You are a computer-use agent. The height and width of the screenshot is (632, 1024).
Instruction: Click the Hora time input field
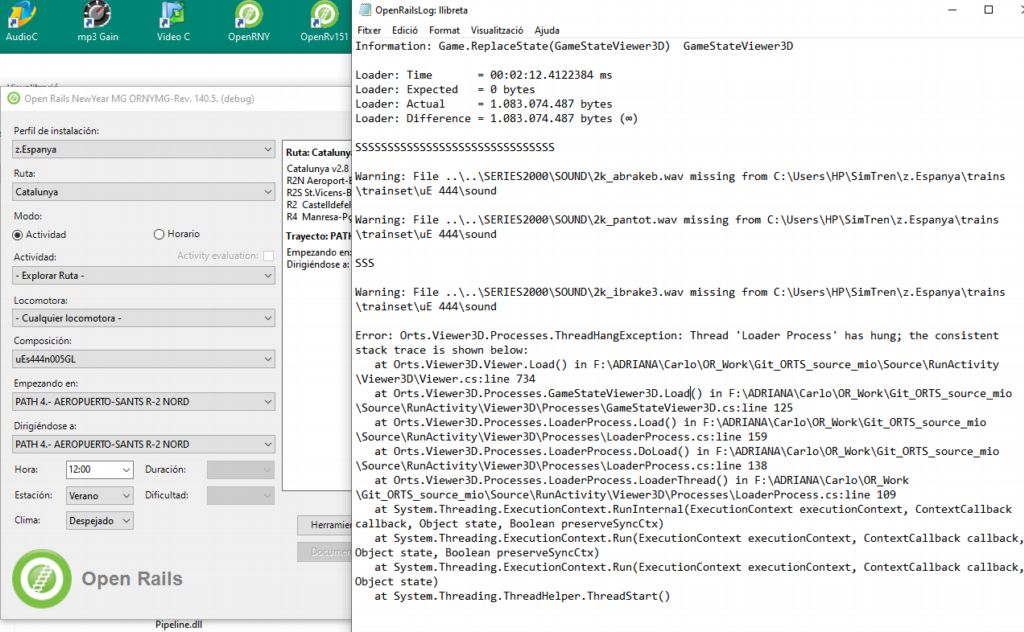90,469
